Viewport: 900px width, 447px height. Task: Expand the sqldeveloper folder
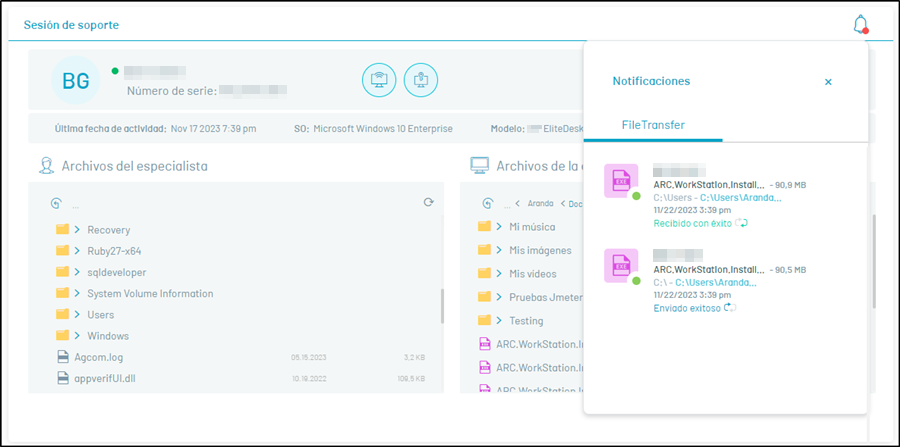(76, 272)
